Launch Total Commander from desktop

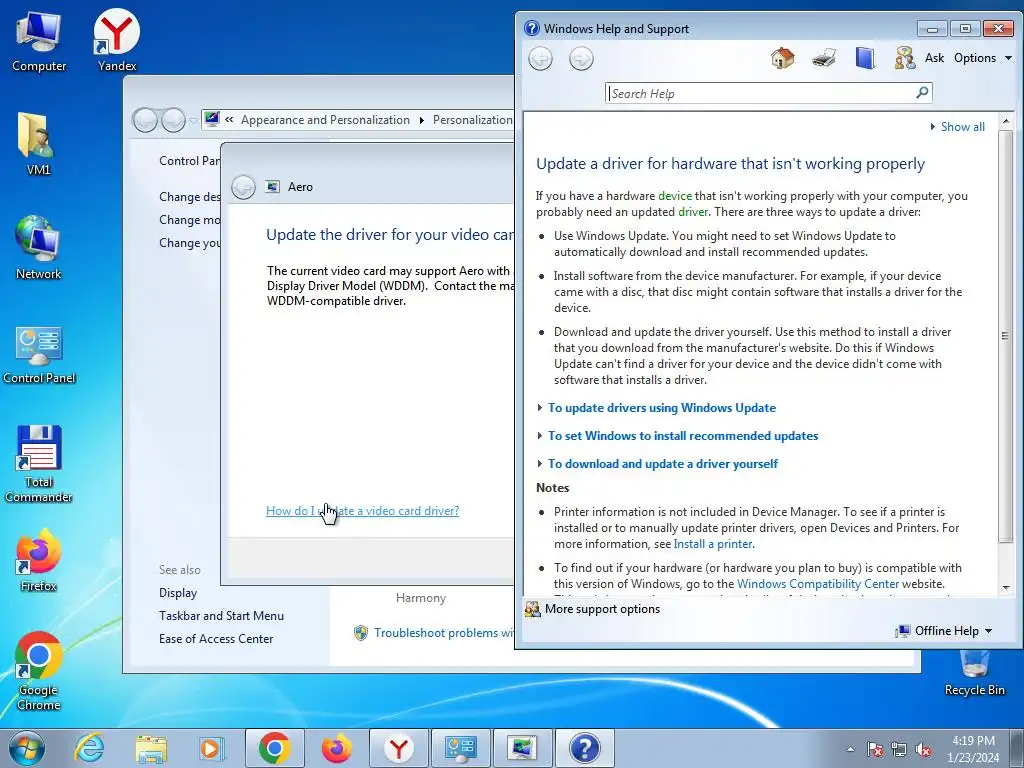point(39,464)
